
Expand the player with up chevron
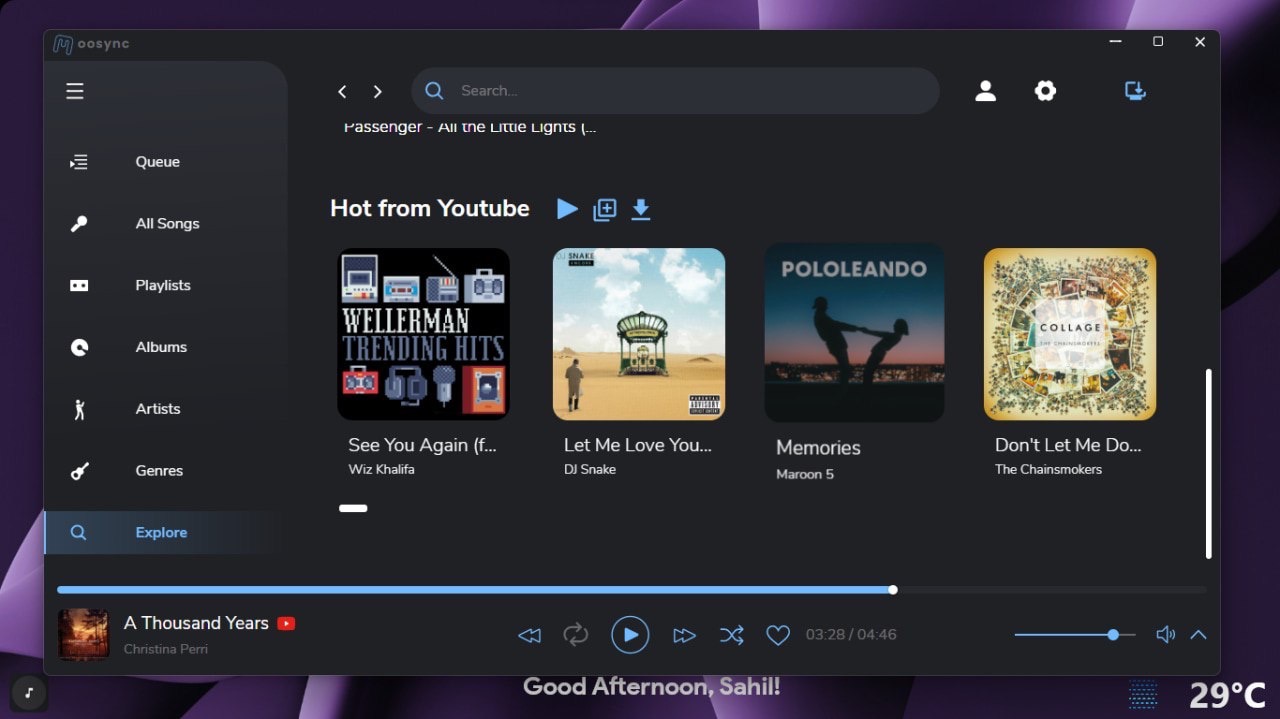click(1198, 635)
